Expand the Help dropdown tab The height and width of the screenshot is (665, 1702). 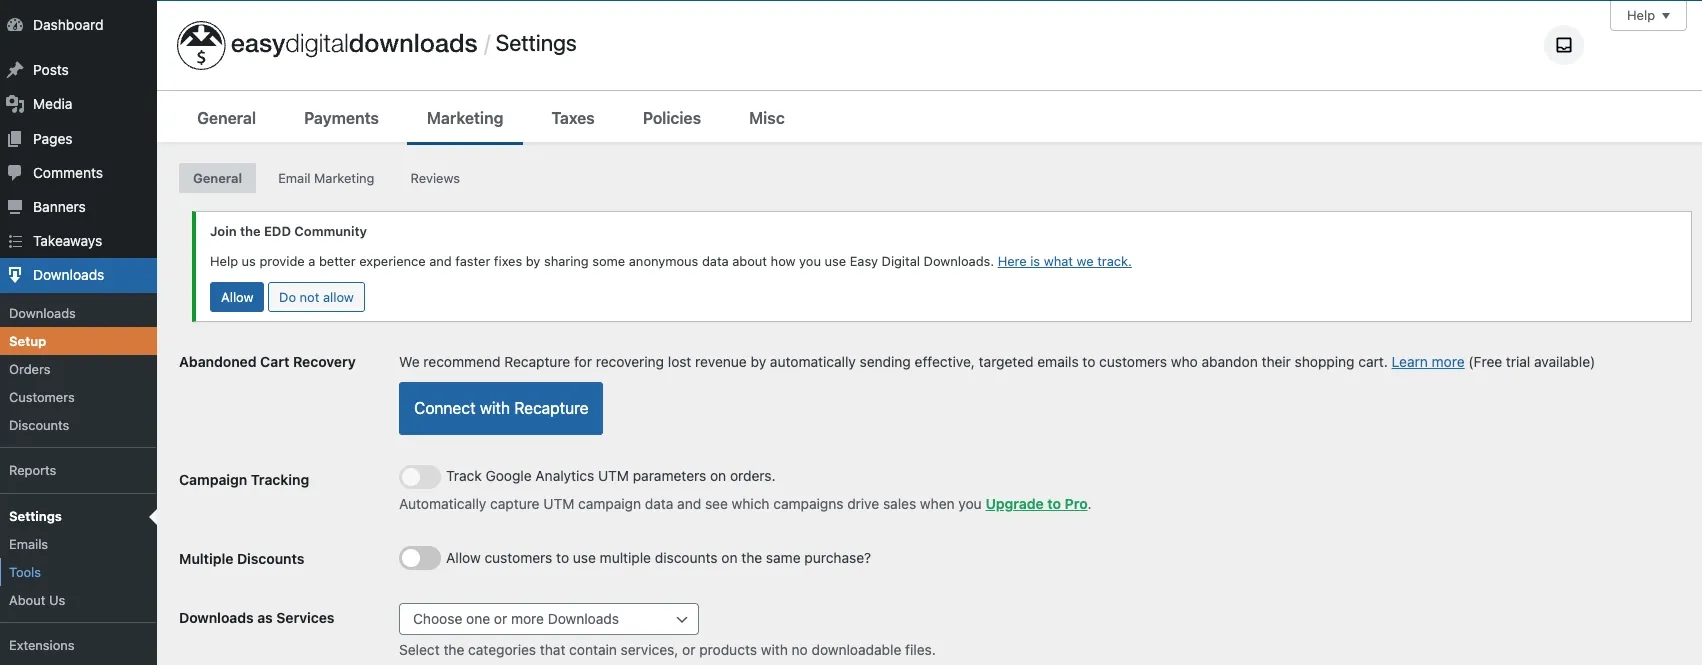pos(1648,16)
